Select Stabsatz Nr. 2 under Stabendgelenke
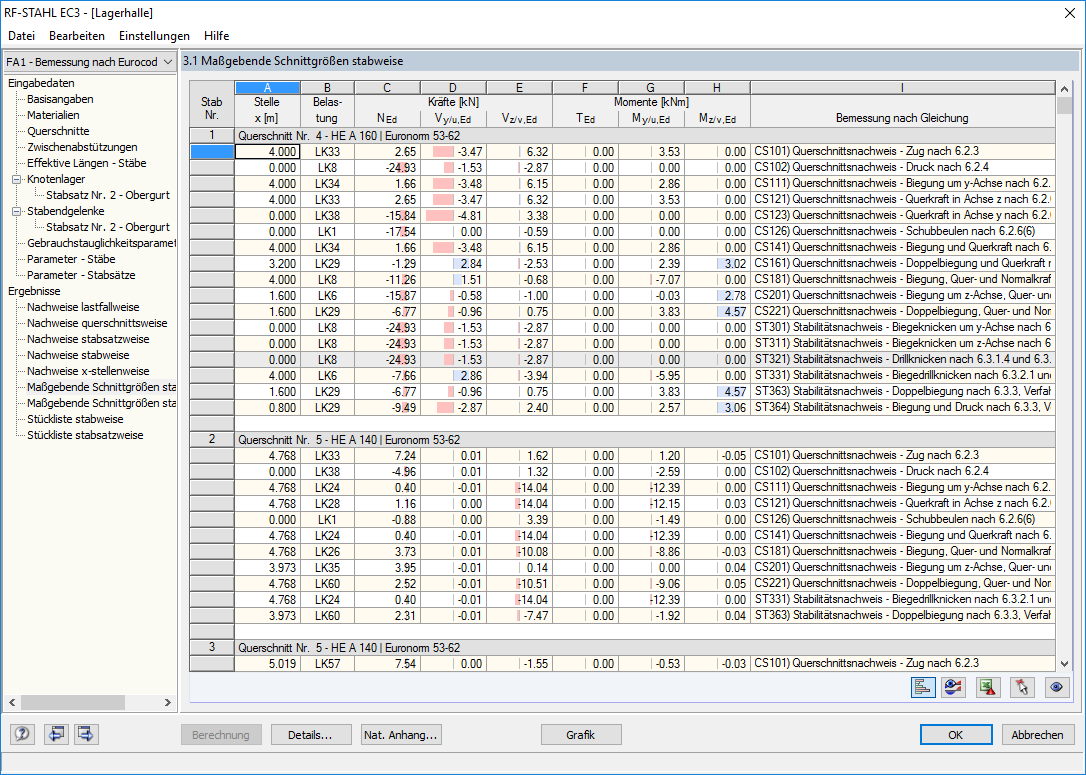This screenshot has width=1086, height=775. tap(107, 227)
